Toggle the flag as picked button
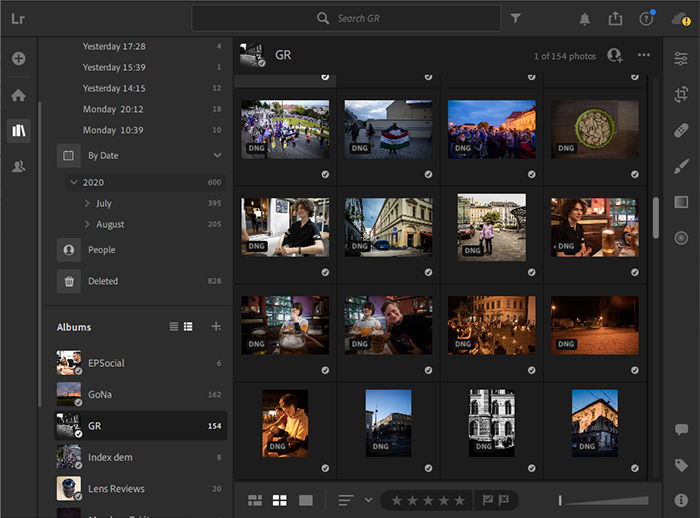This screenshot has width=700, height=518. tap(488, 500)
